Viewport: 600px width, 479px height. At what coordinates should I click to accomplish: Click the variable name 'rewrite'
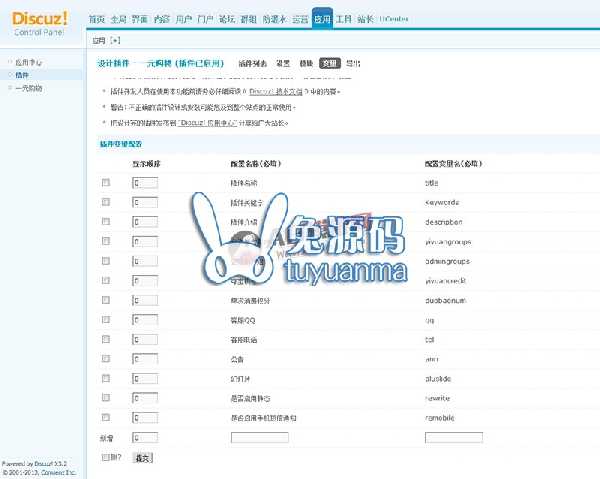click(437, 399)
